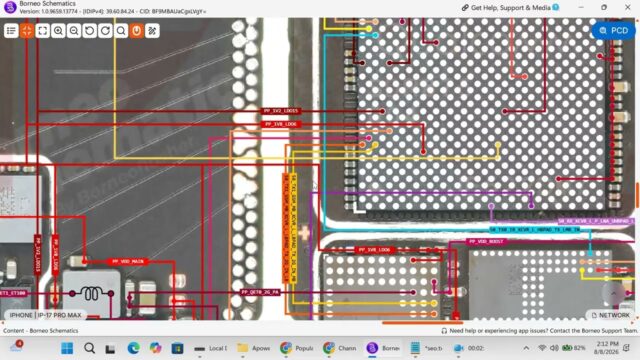640x360 pixels.
Task: Click the blue PCD button
Action: tap(613, 31)
